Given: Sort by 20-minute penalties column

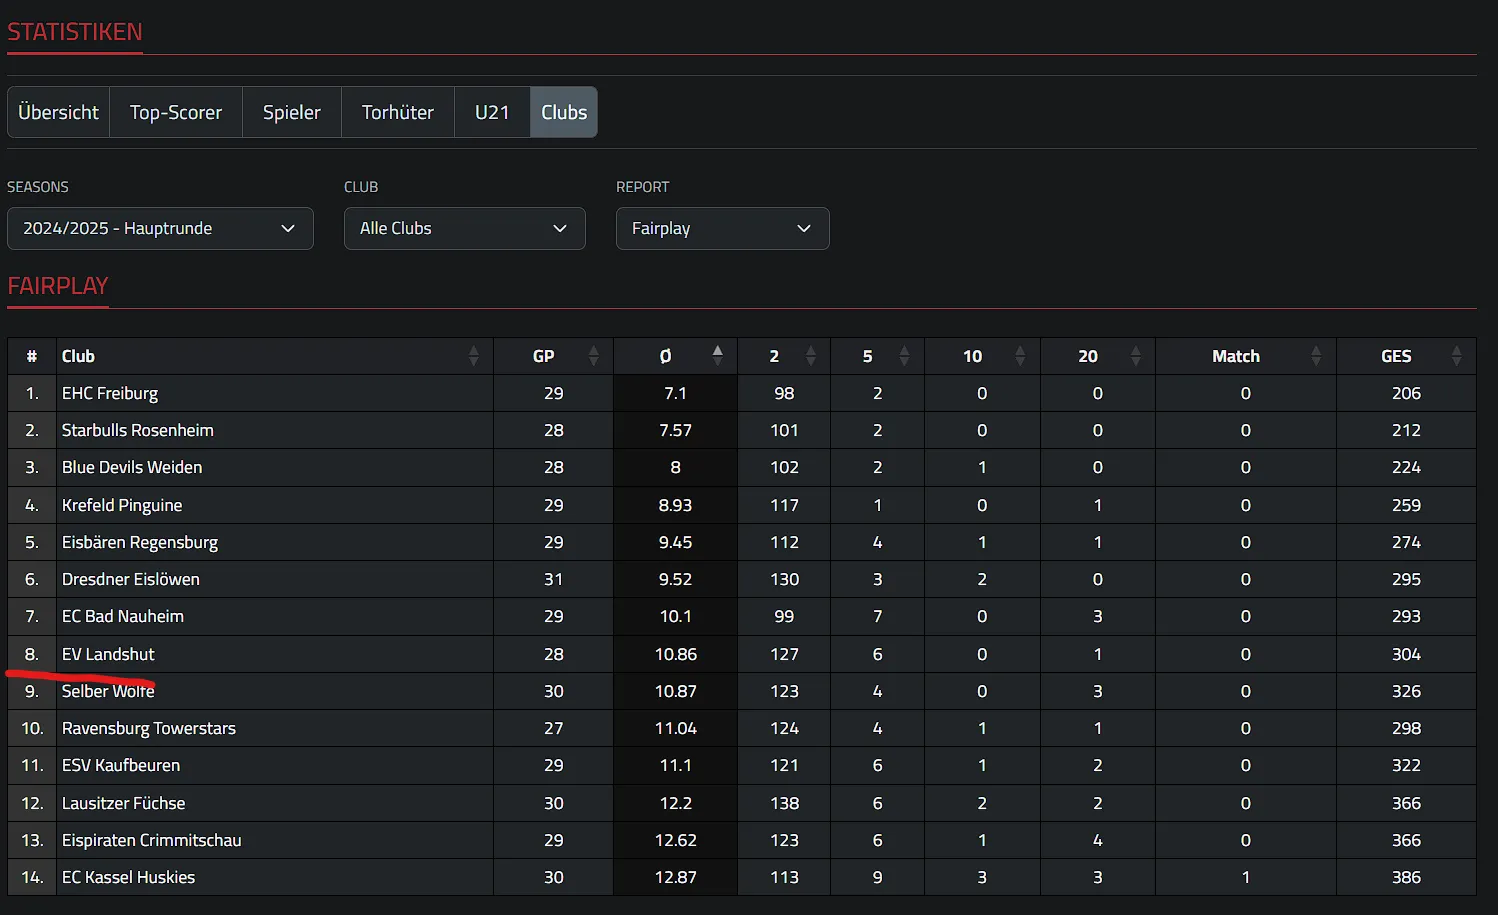Looking at the screenshot, I should [1135, 356].
